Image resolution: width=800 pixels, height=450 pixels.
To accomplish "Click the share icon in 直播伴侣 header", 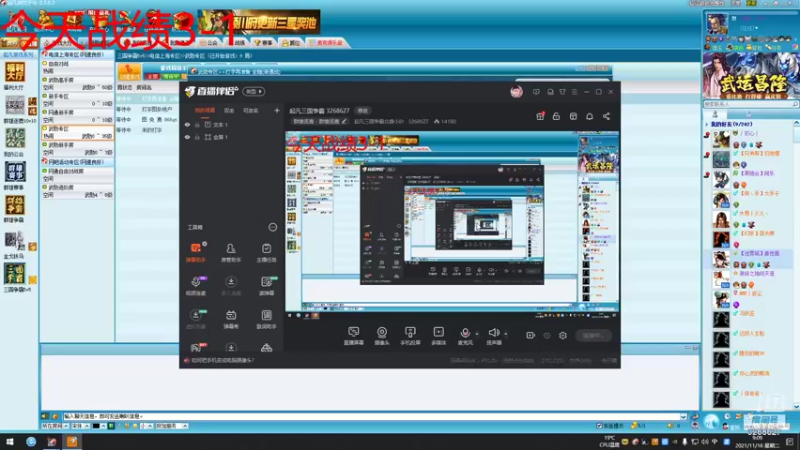I will click(x=606, y=116).
